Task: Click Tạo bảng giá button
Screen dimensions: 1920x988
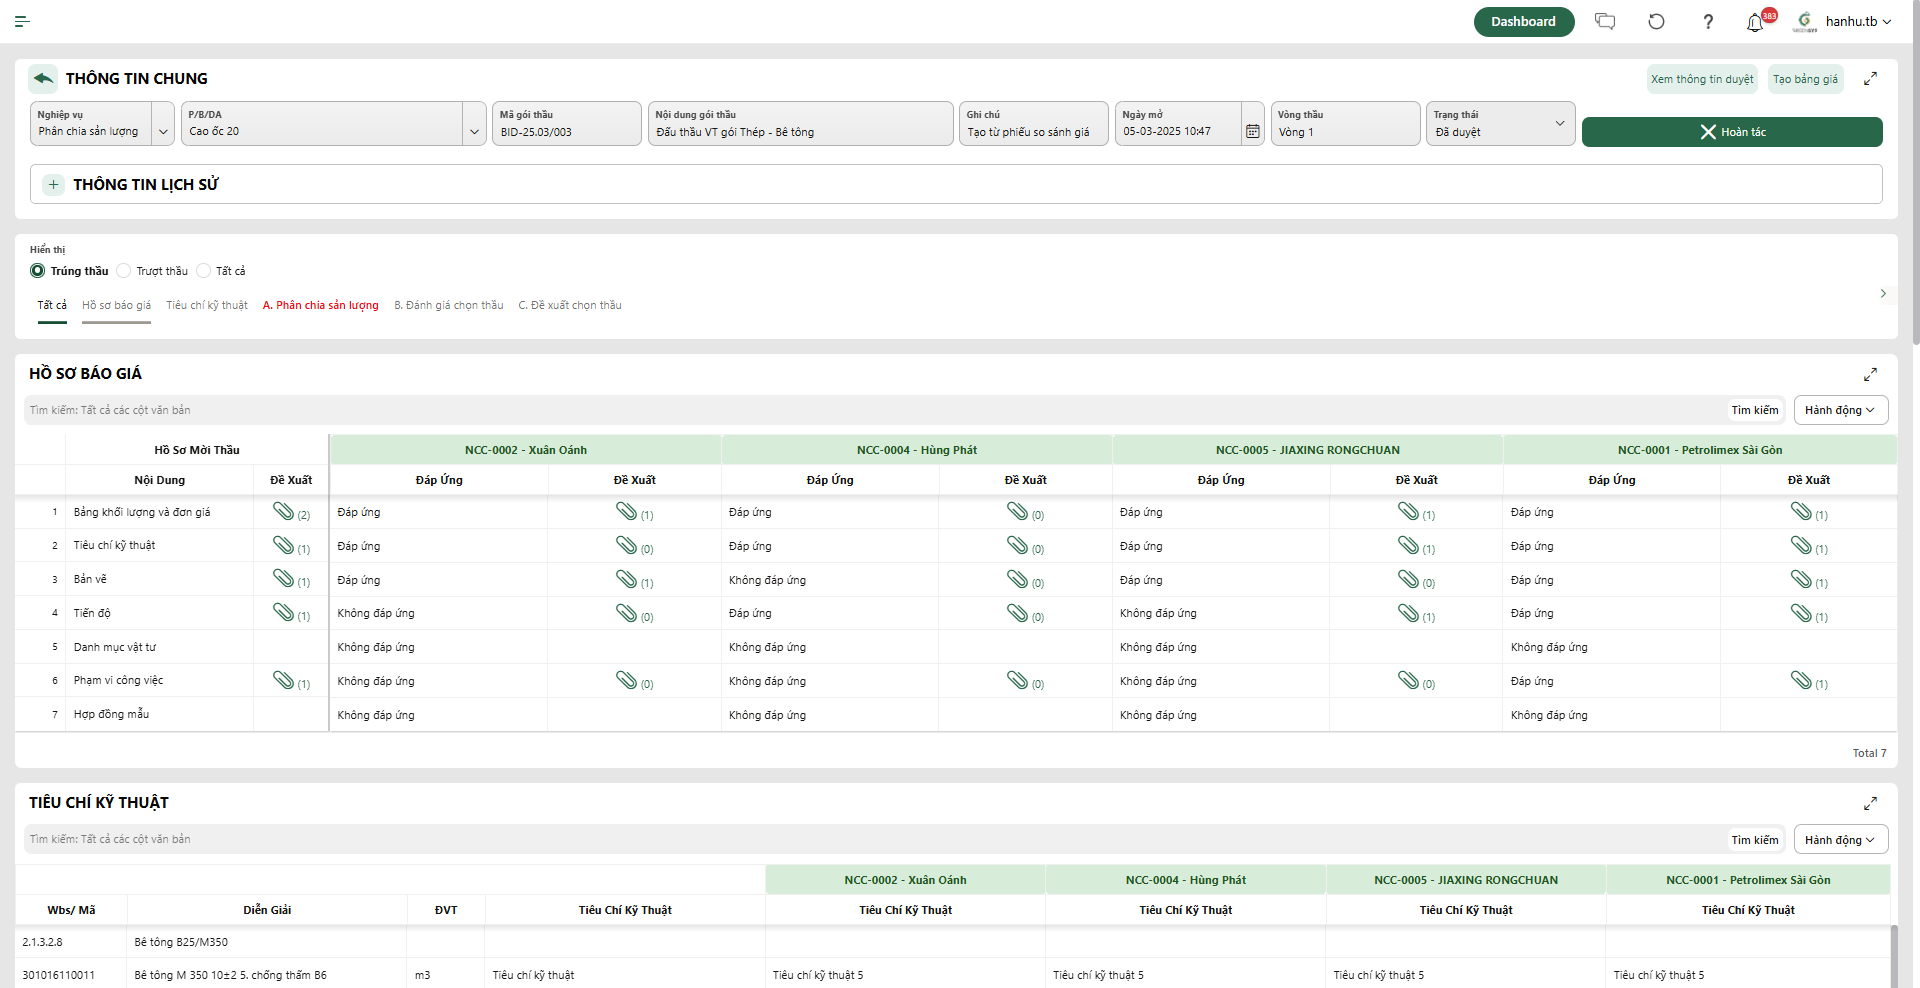Action: [x=1806, y=79]
